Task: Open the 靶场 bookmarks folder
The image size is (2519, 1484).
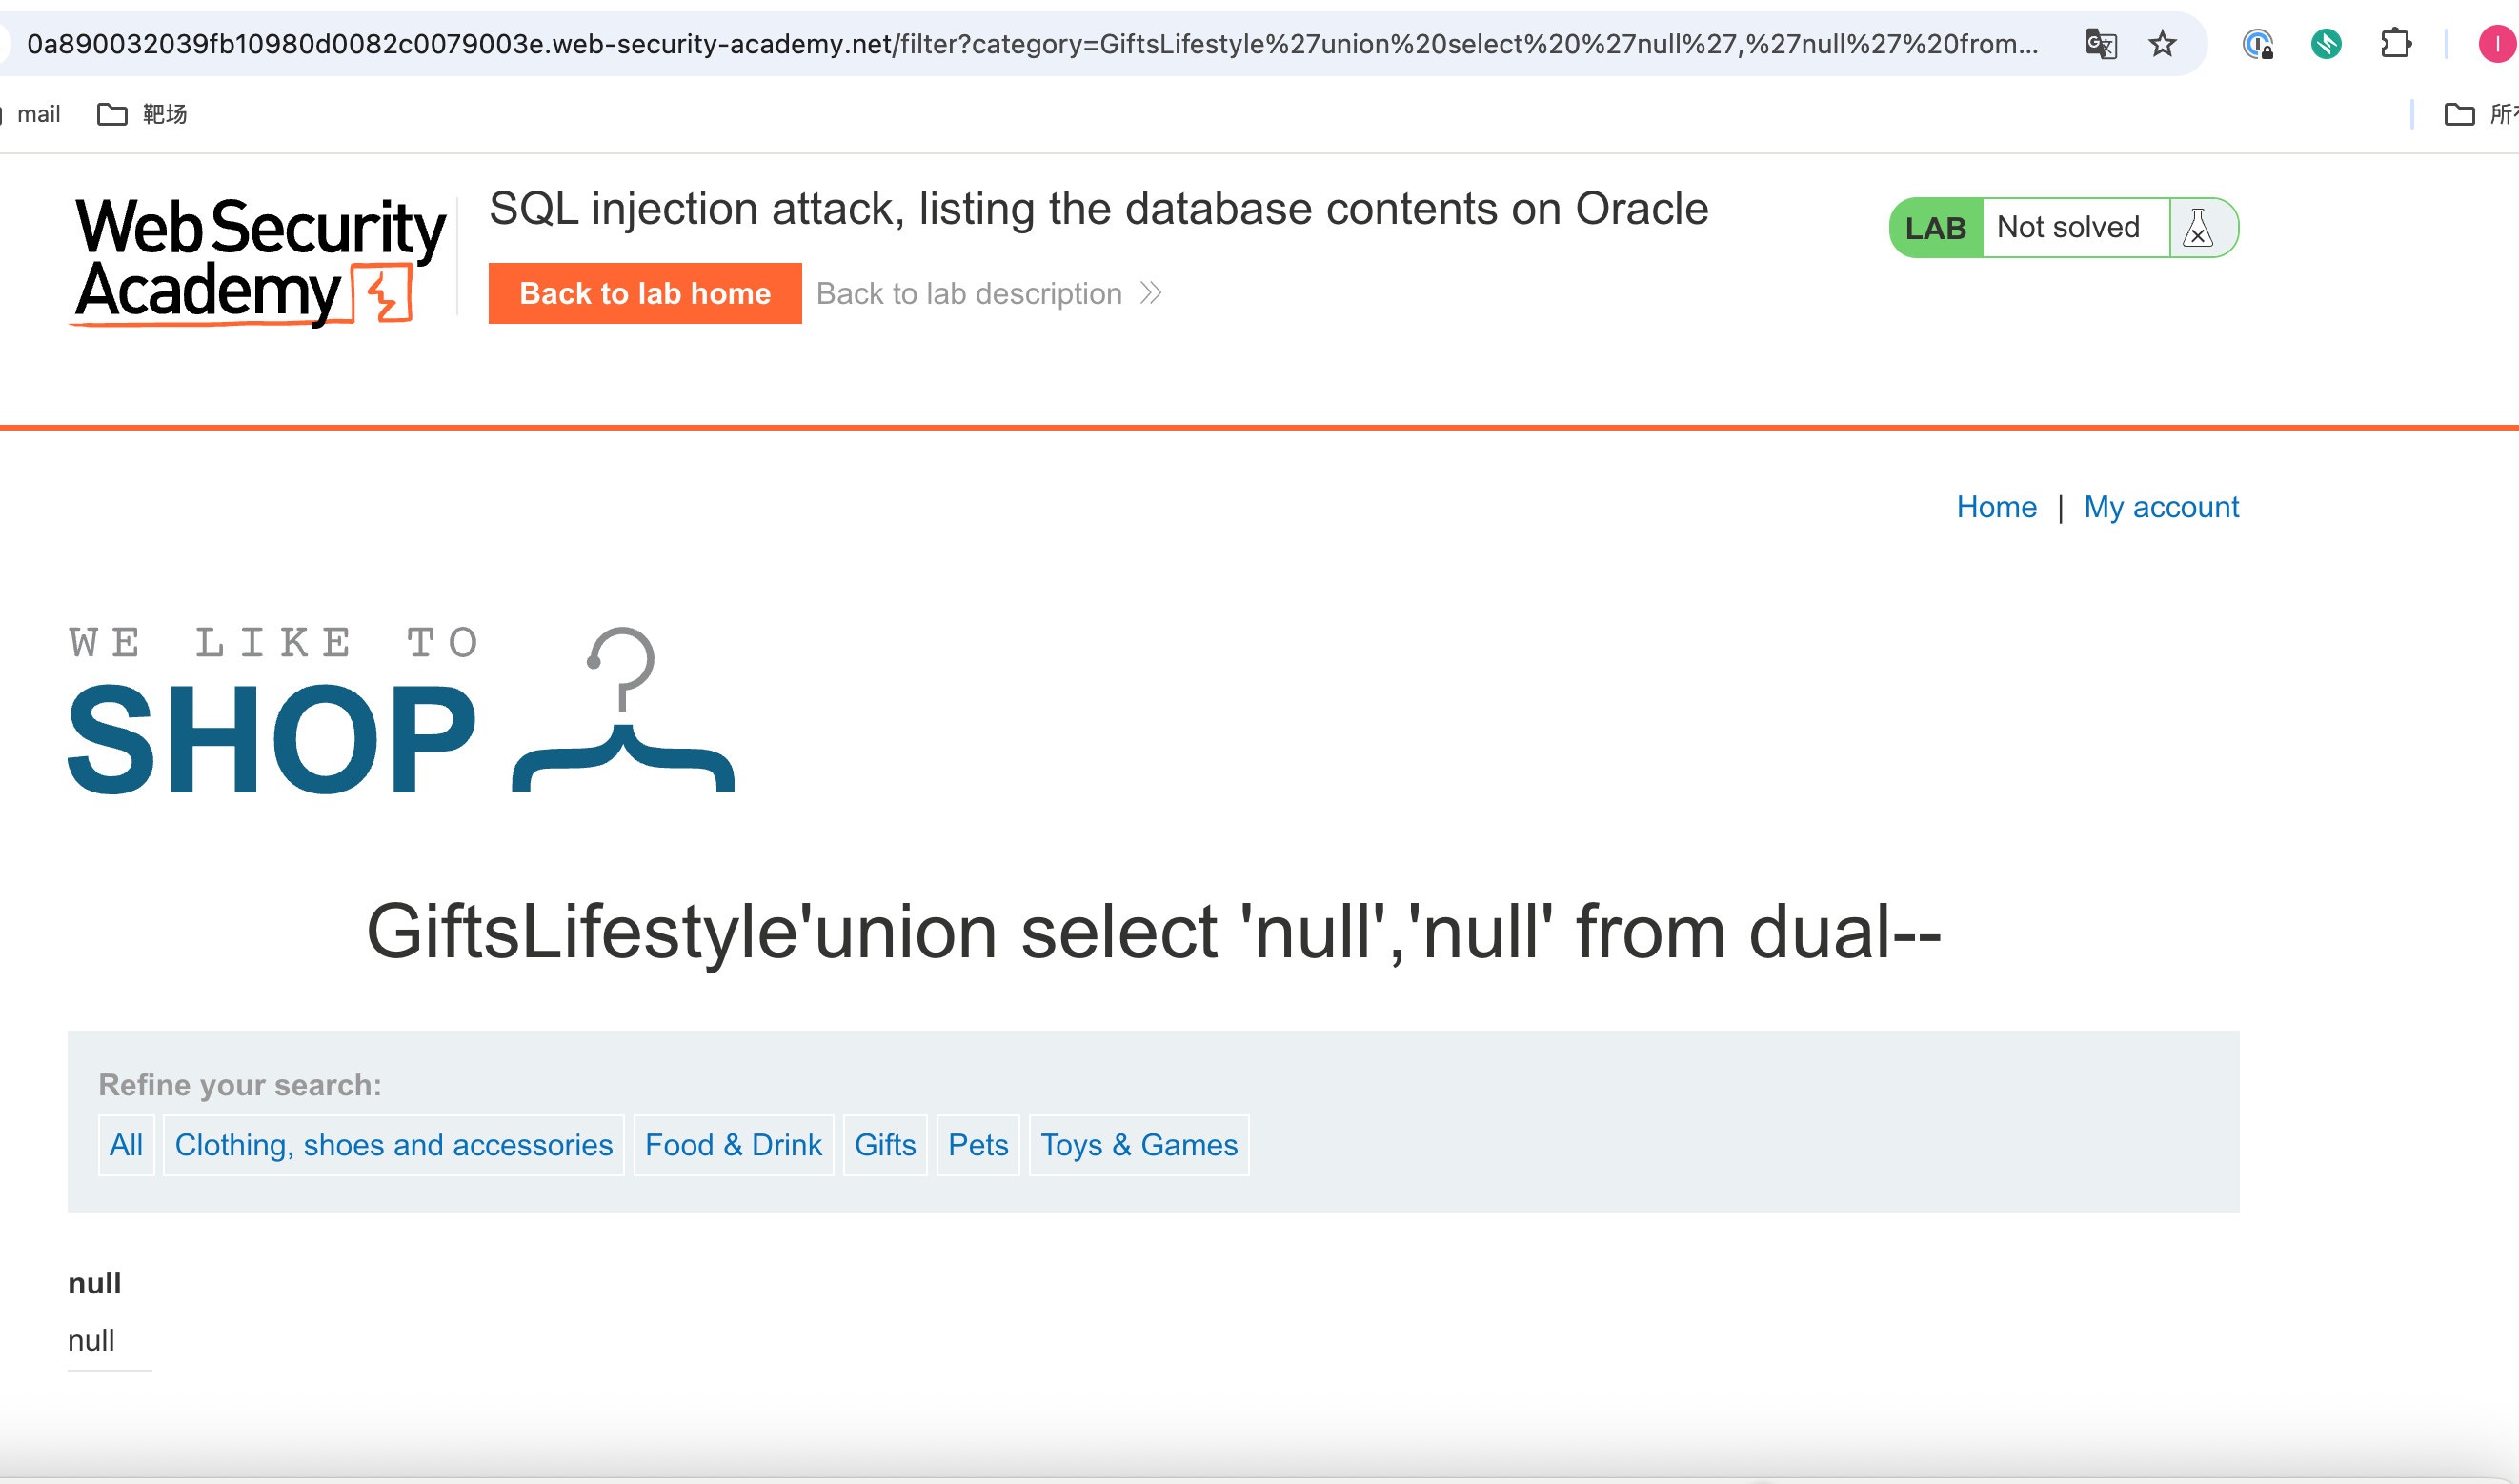Action: [143, 113]
